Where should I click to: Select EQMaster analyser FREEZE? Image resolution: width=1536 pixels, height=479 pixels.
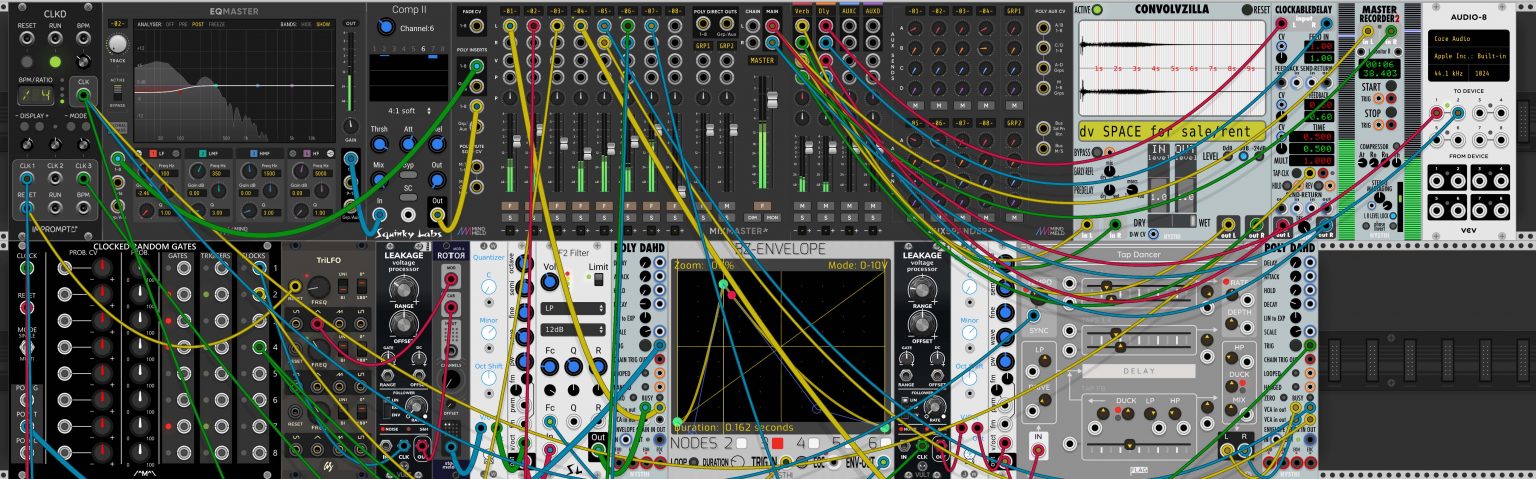click(x=216, y=24)
